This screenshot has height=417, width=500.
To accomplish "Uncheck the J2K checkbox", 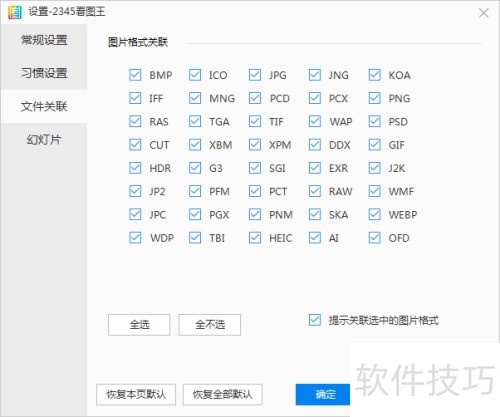I will 375,168.
